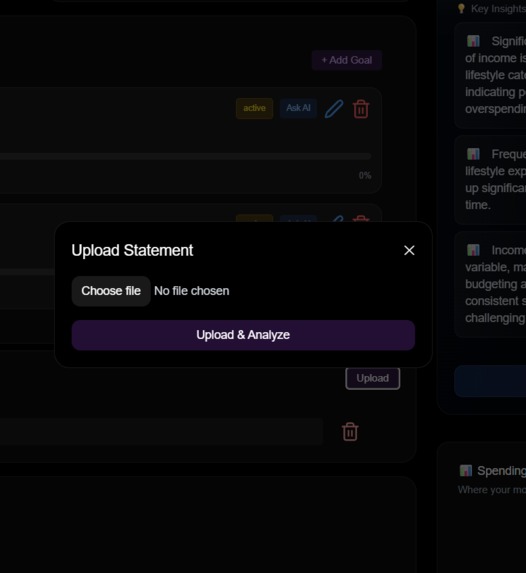Close the Upload Statement dialog
The width and height of the screenshot is (526, 573).
(409, 251)
